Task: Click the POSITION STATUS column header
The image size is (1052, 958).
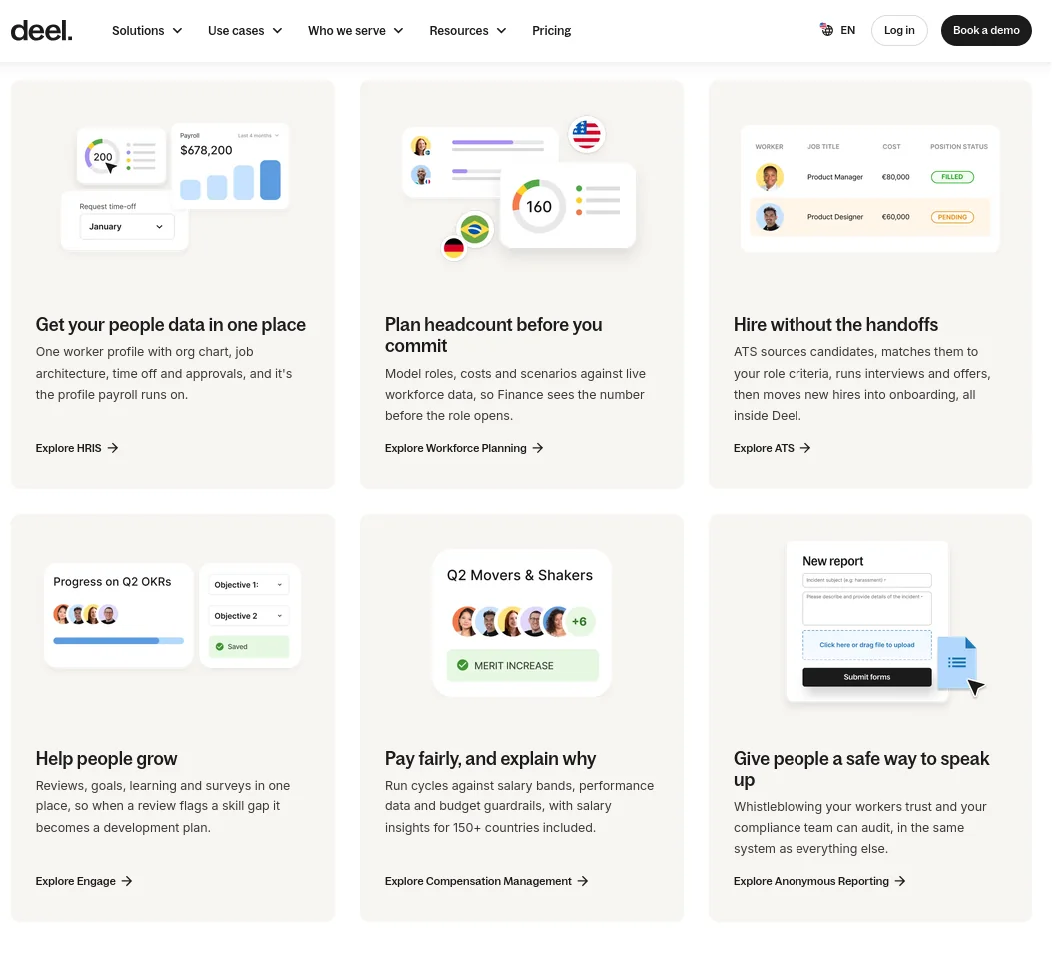Action: (x=959, y=146)
